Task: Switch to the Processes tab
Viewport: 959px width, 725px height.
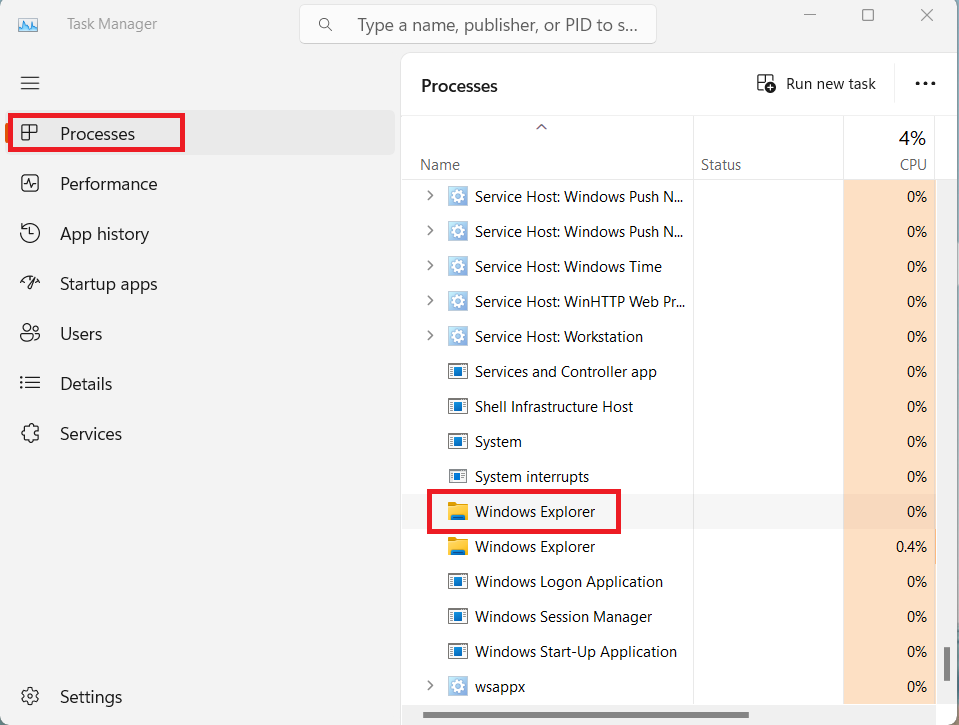Action: point(97,134)
